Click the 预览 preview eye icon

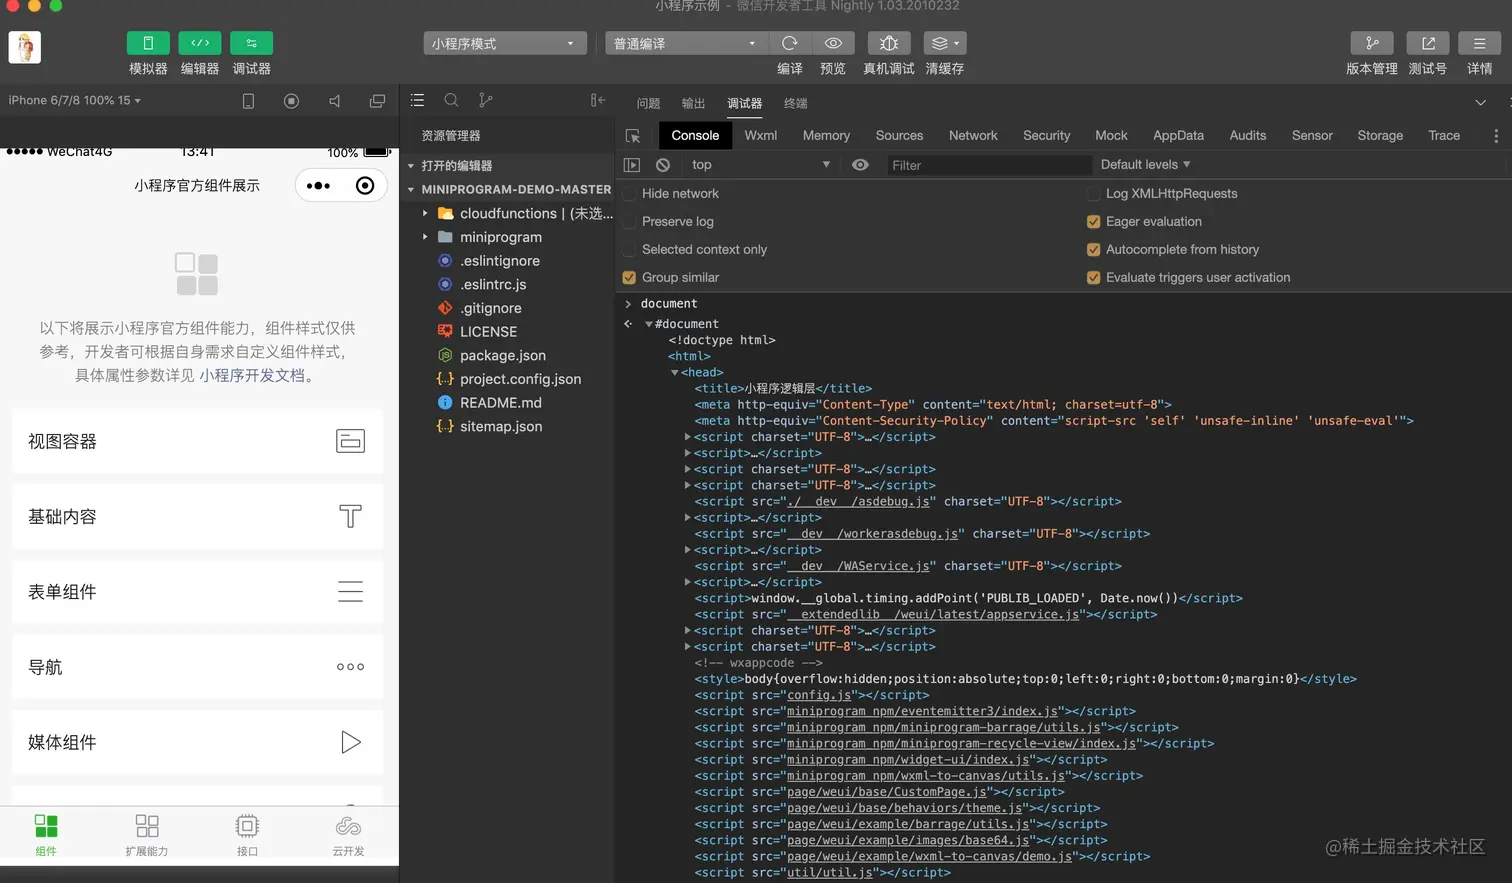(833, 43)
